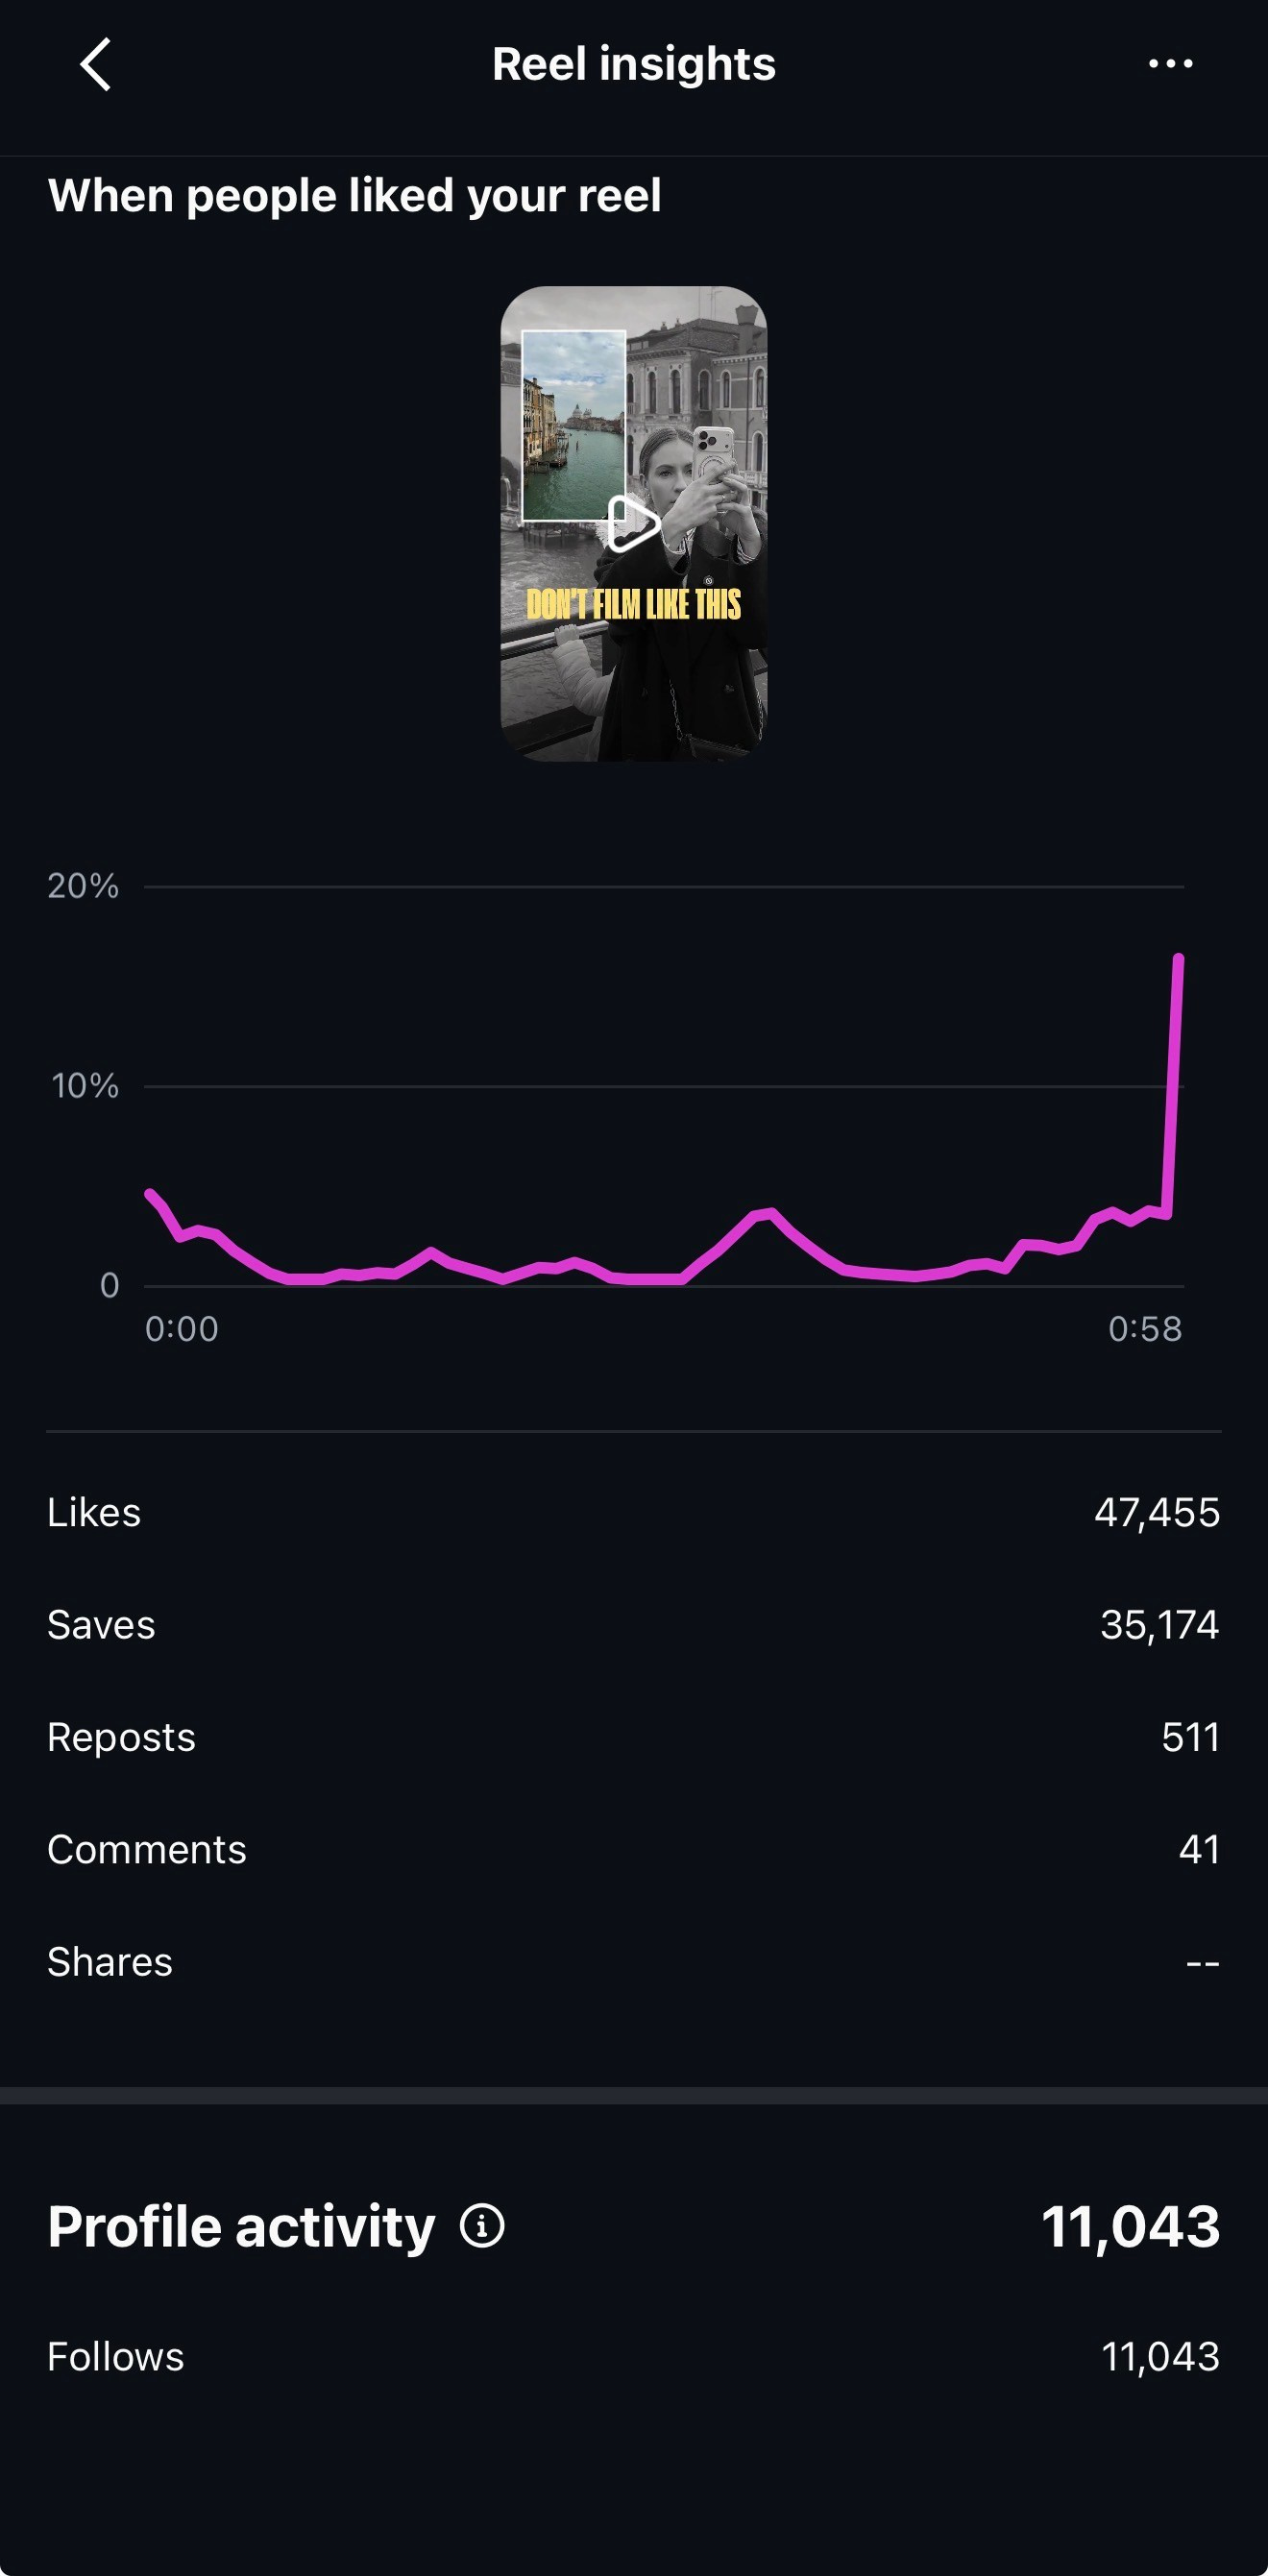
Task: Click the peak at the end of likes graph
Action: click(x=1178, y=959)
